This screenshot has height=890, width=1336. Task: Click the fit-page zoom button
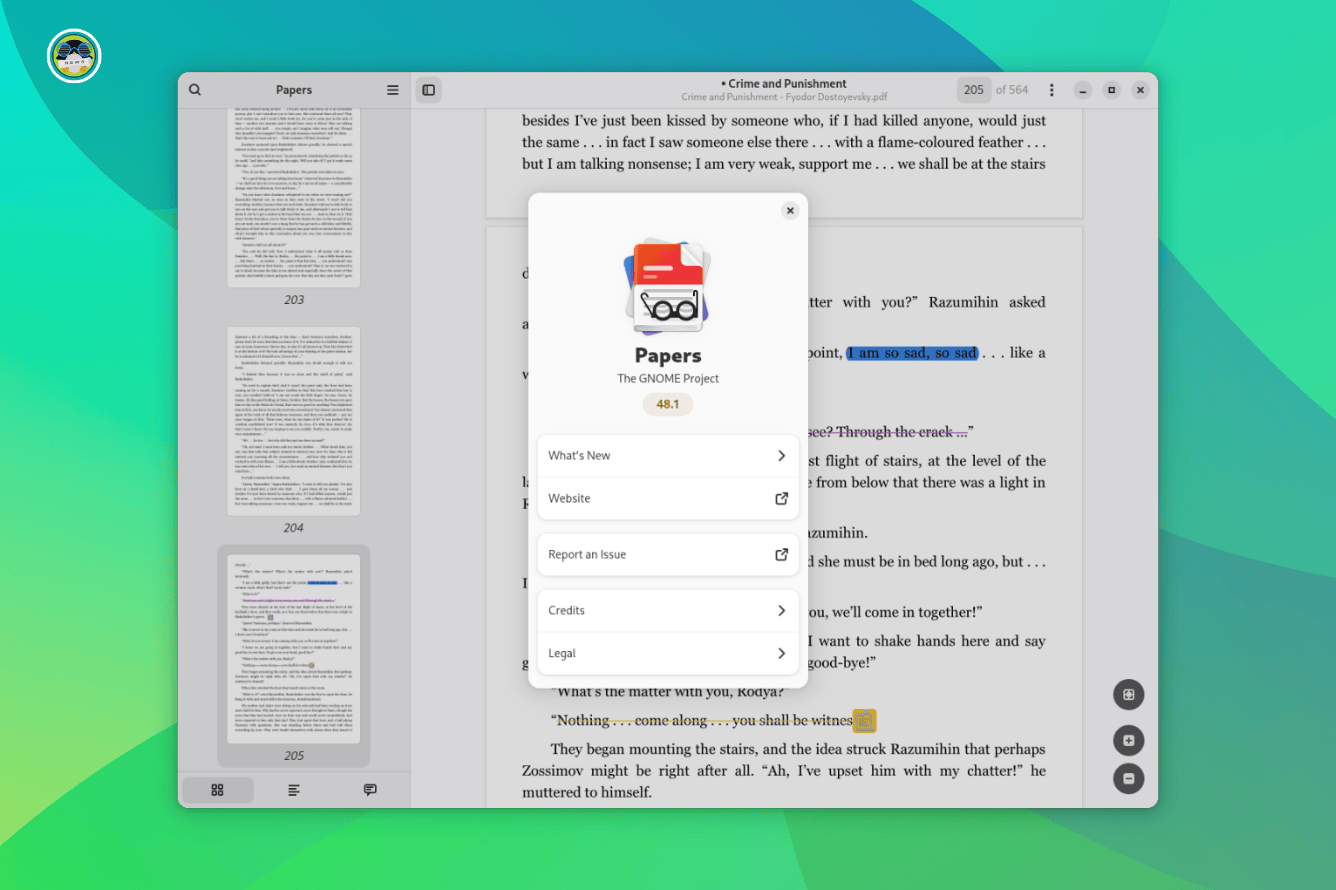1128,695
